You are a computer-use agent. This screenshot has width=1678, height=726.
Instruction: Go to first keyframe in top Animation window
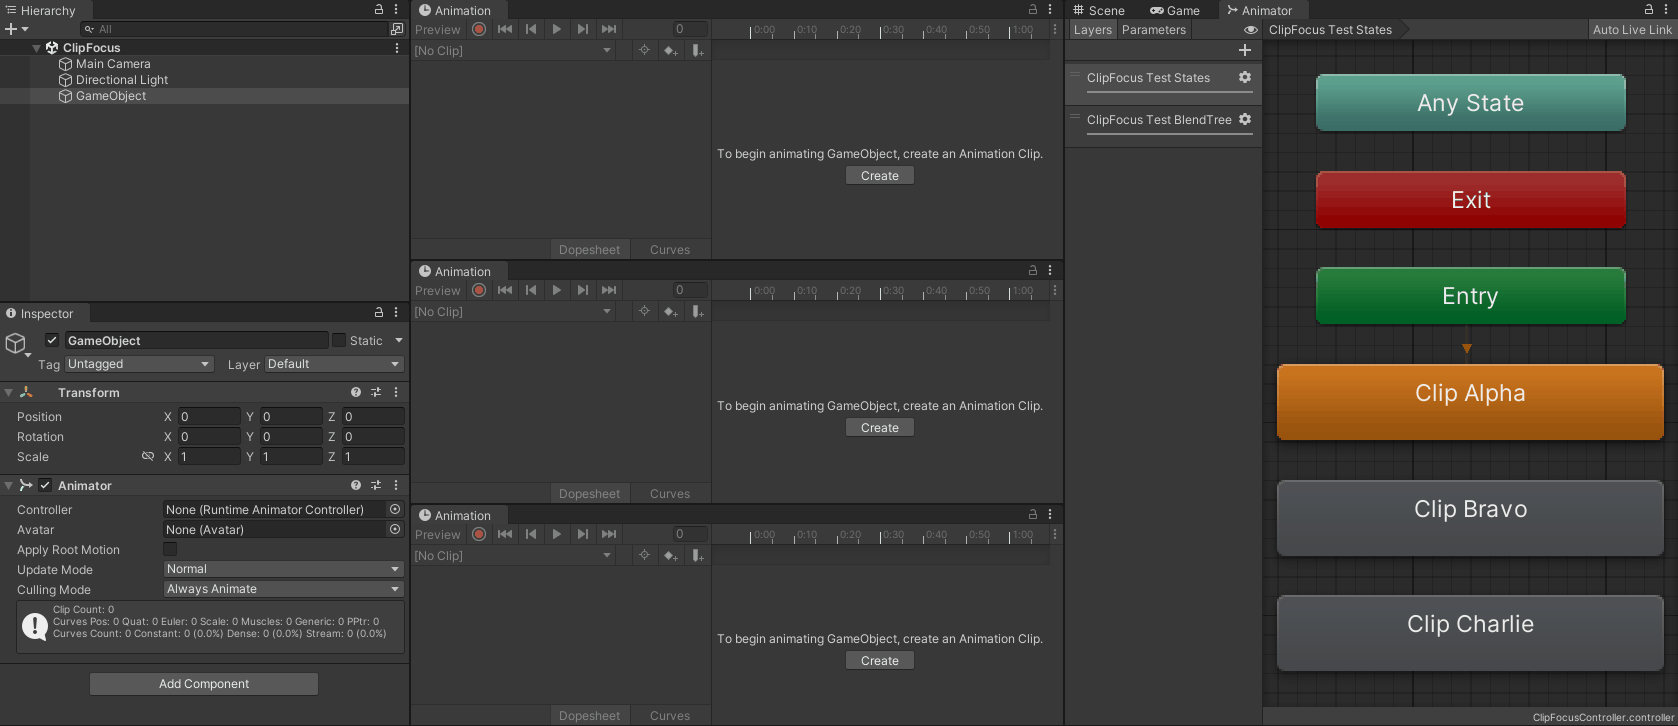click(x=505, y=29)
